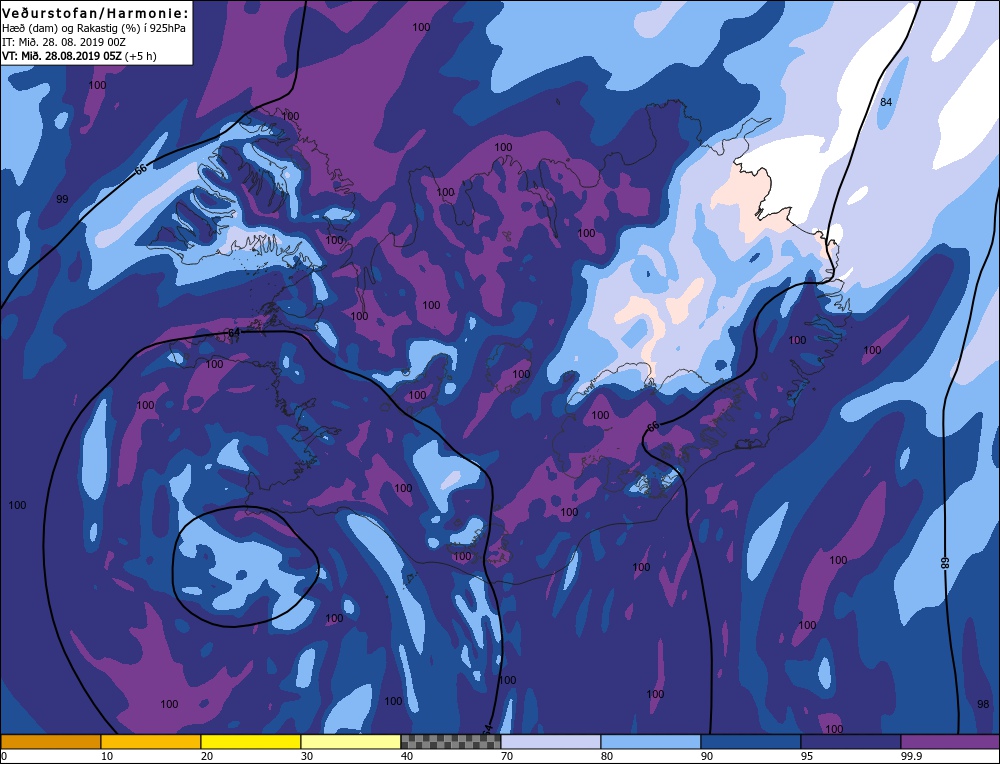The width and height of the screenshot is (1000, 764).
Task: Click the 95-99.9 dark navy legend swatch
Action: (x=851, y=741)
